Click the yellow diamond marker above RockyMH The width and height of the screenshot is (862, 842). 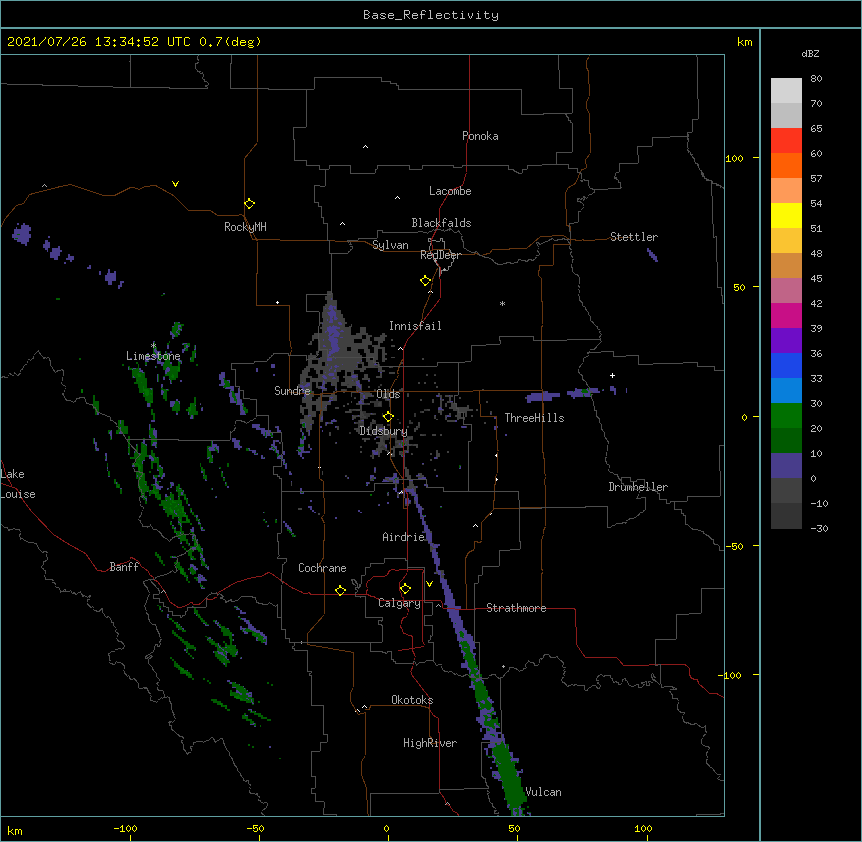pos(250,204)
